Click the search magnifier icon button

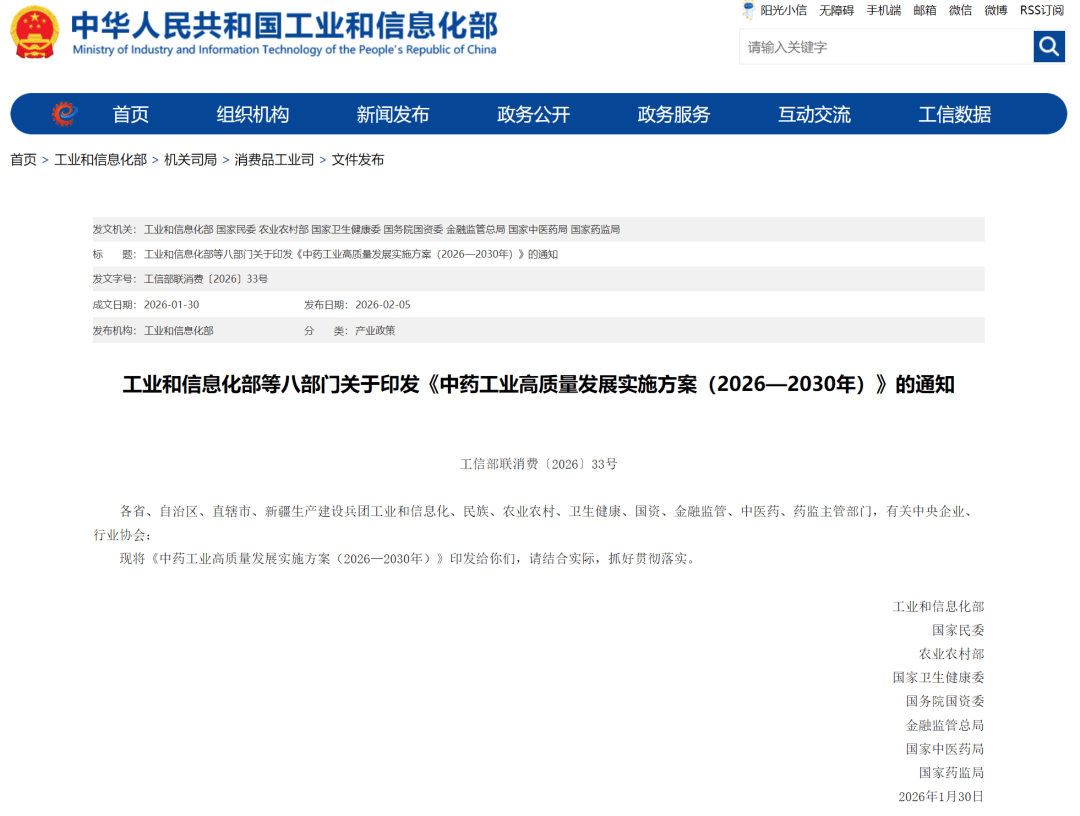point(1048,46)
